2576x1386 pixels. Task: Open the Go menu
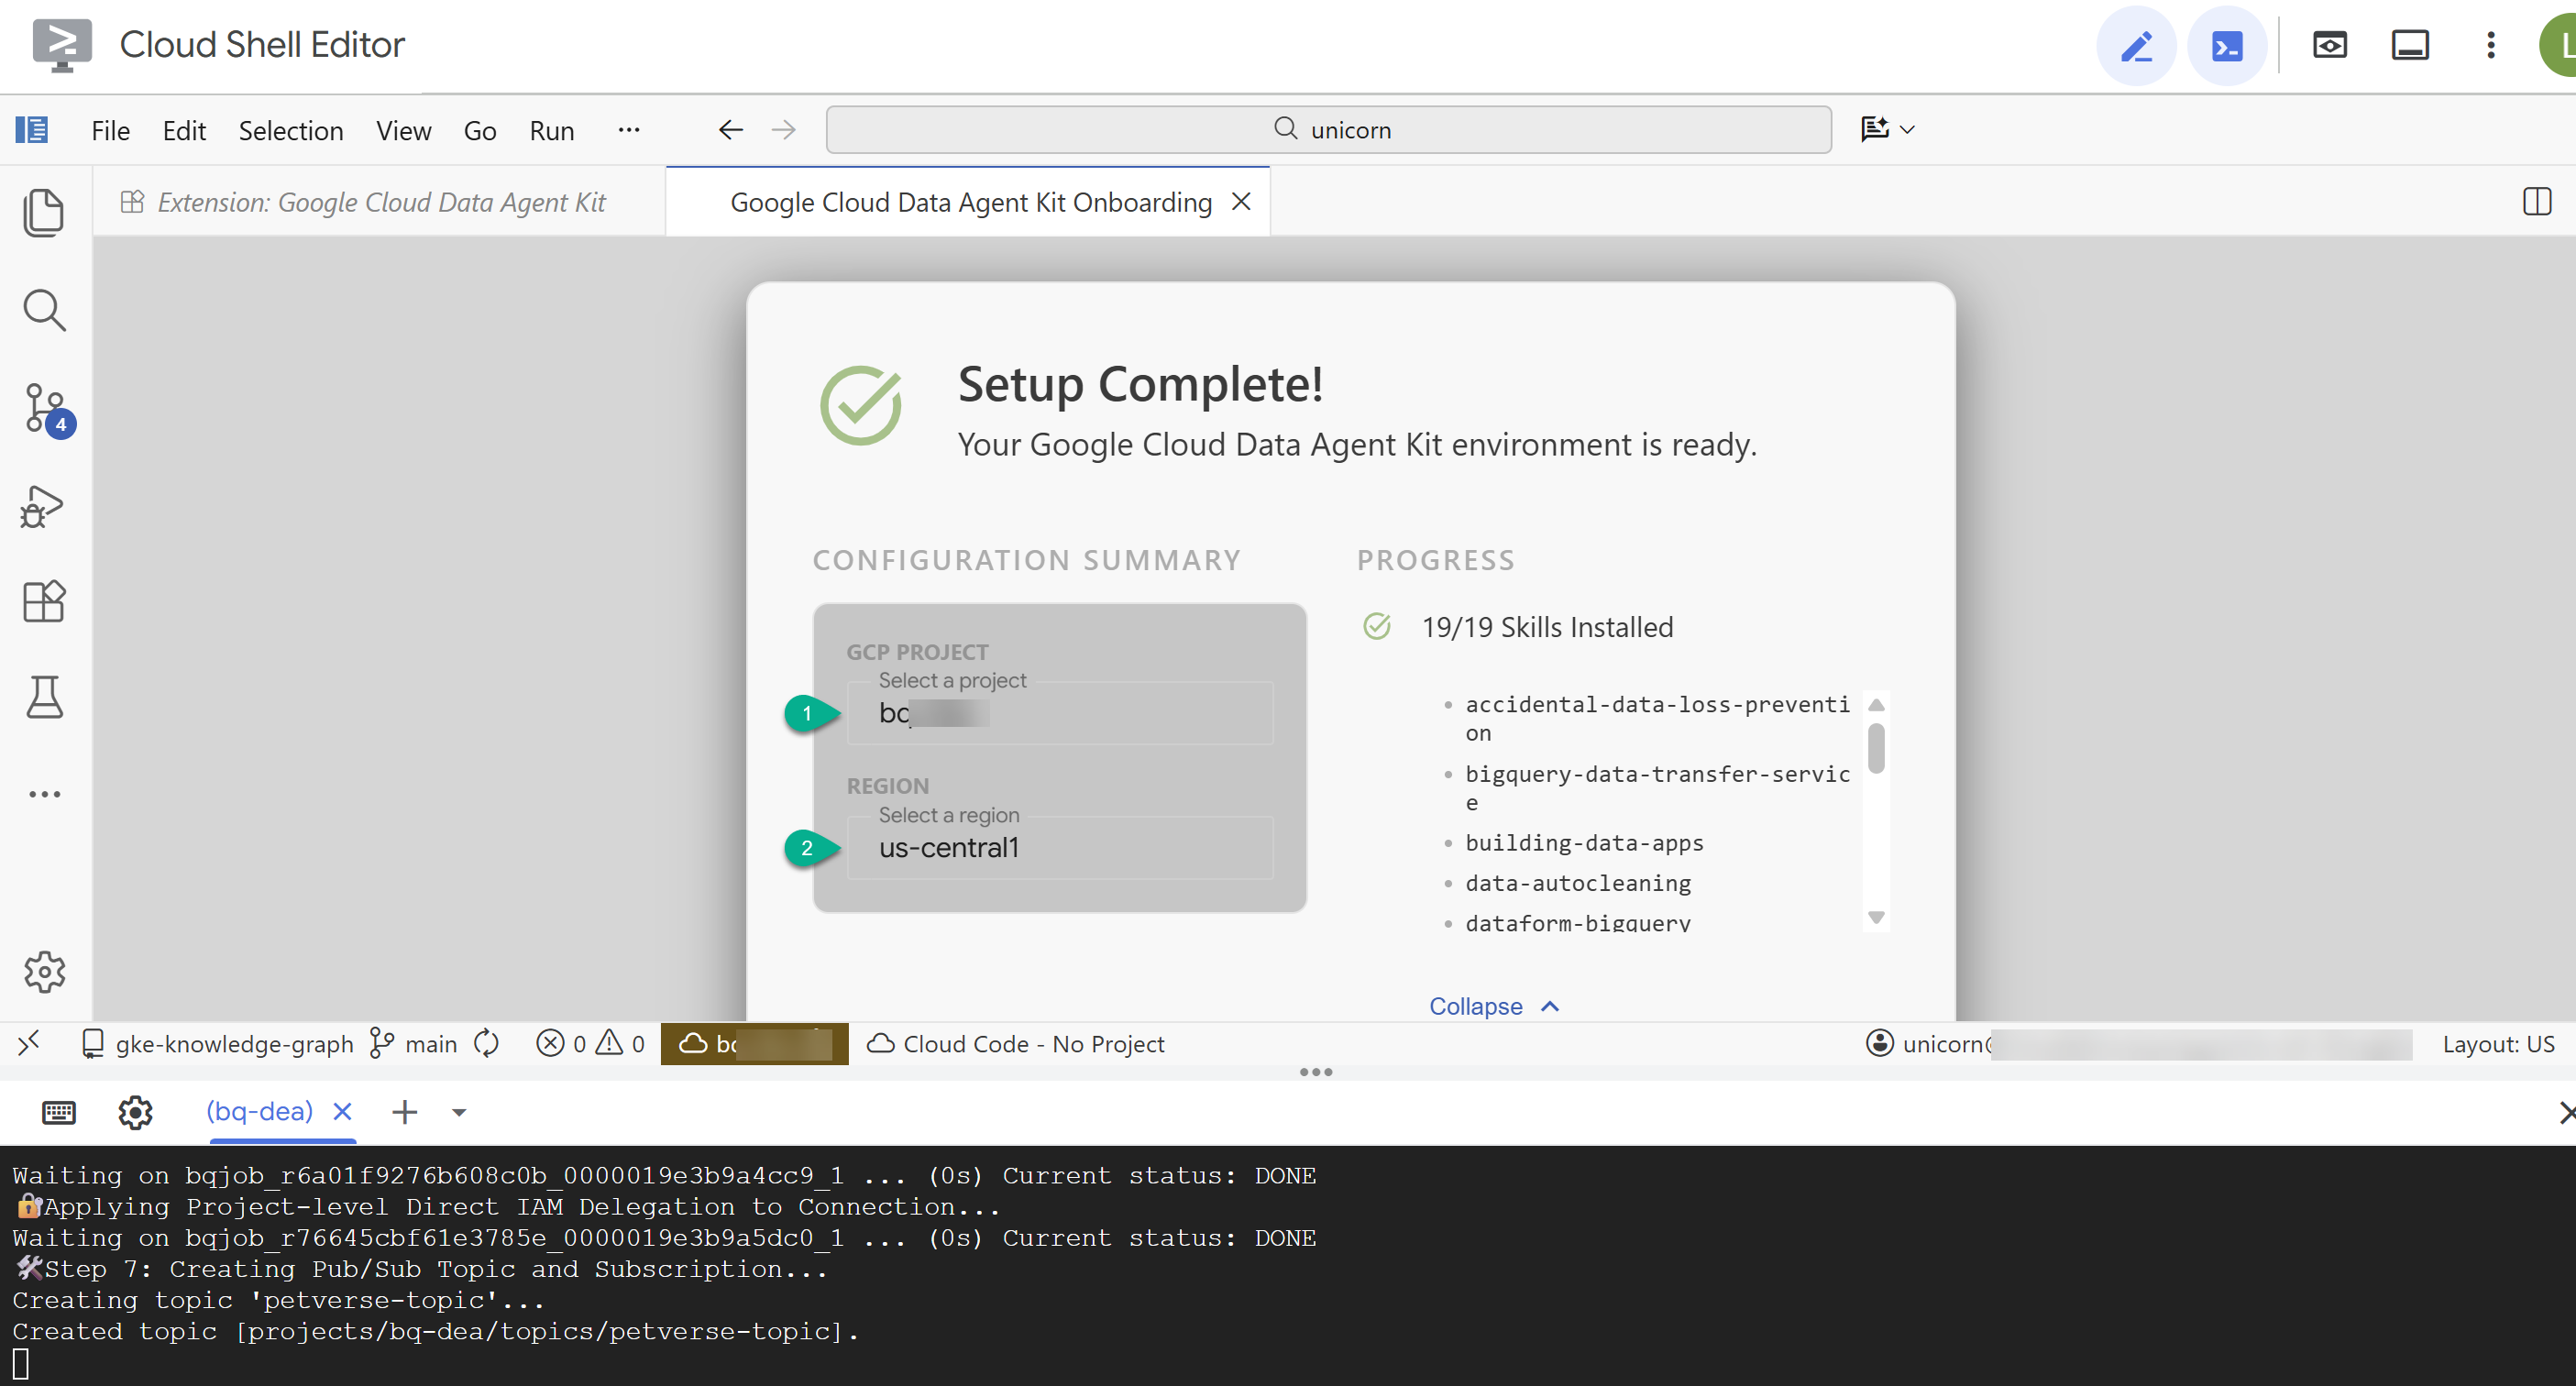pyautogui.click(x=480, y=131)
